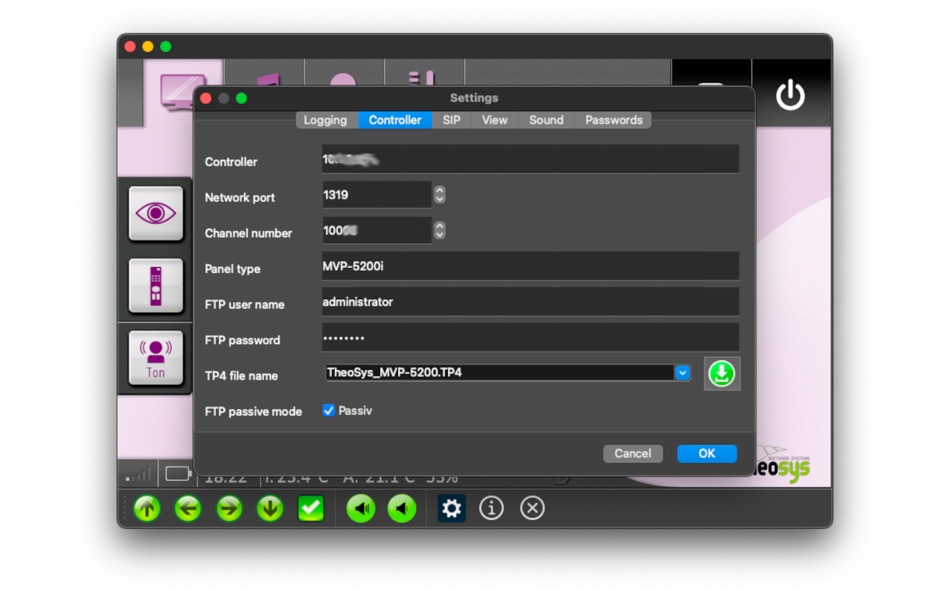
Task: Select the Ton sound panel in the sidebar
Action: click(x=155, y=358)
